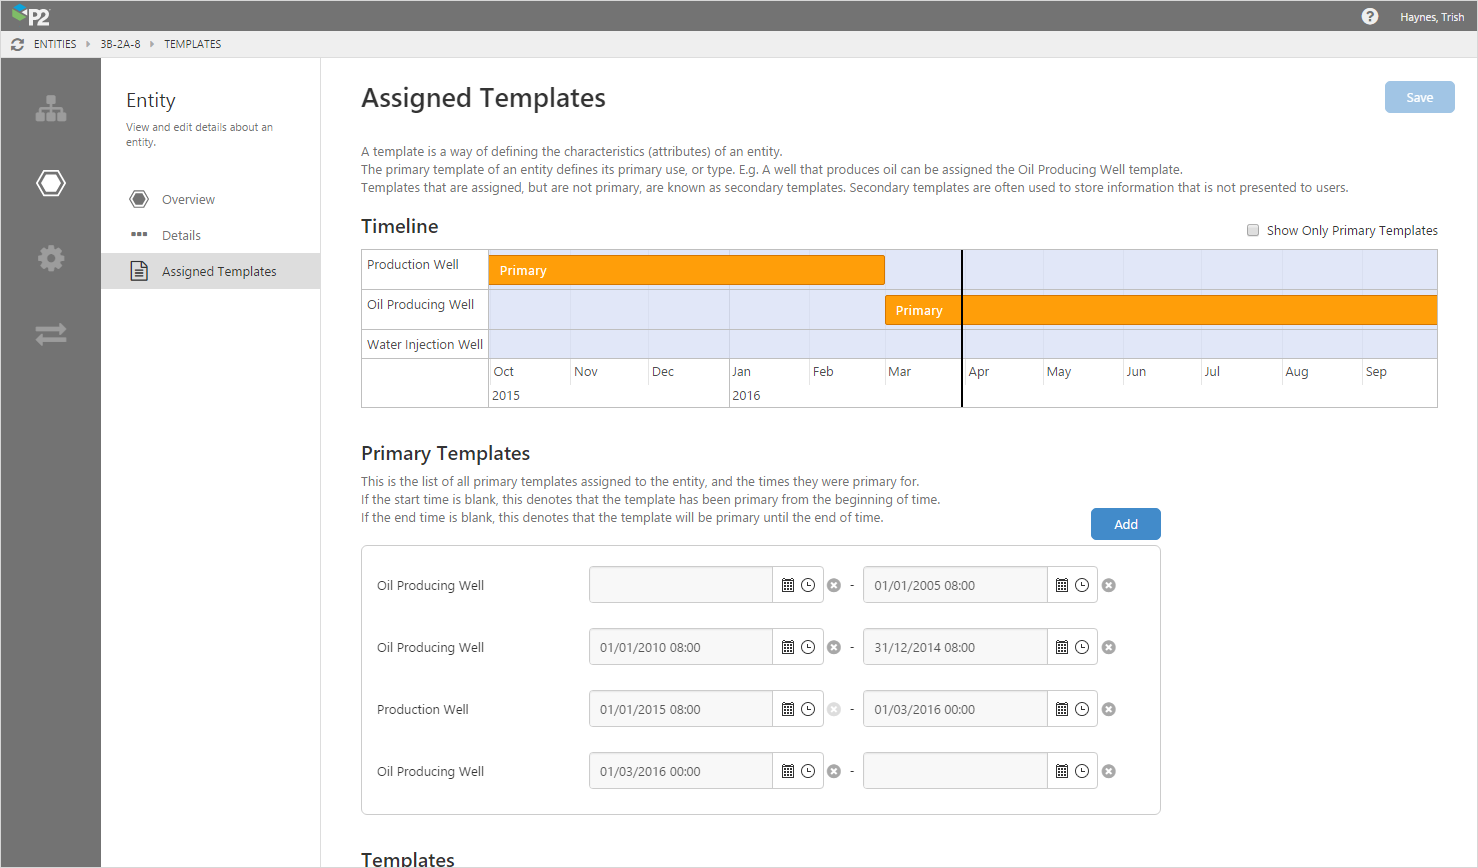
Task: Select Assigned Templates in the entity menu
Action: point(219,271)
